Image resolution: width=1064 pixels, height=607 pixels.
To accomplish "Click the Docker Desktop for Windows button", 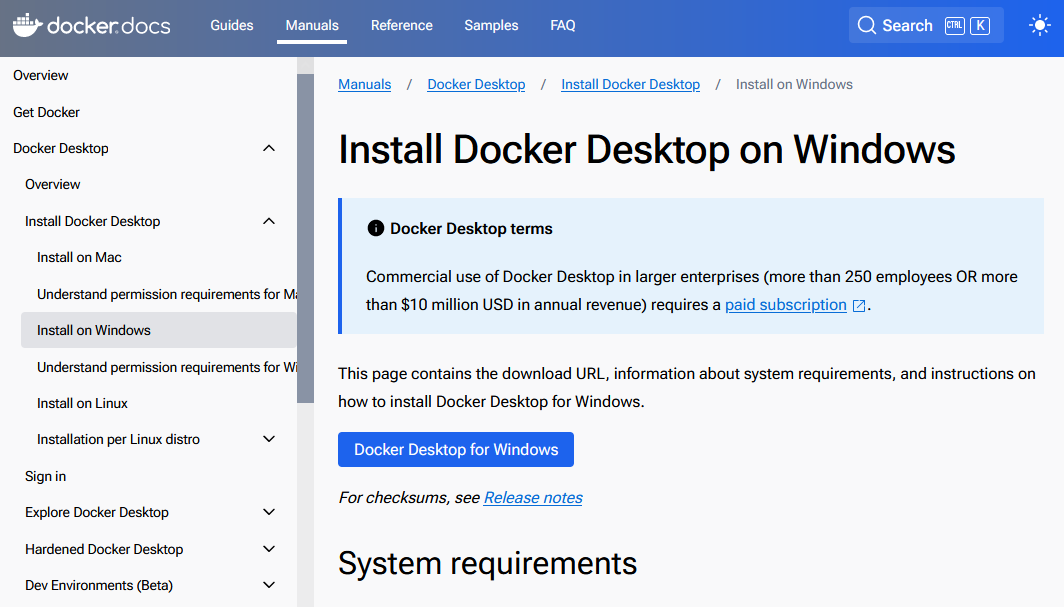I will 456,450.
